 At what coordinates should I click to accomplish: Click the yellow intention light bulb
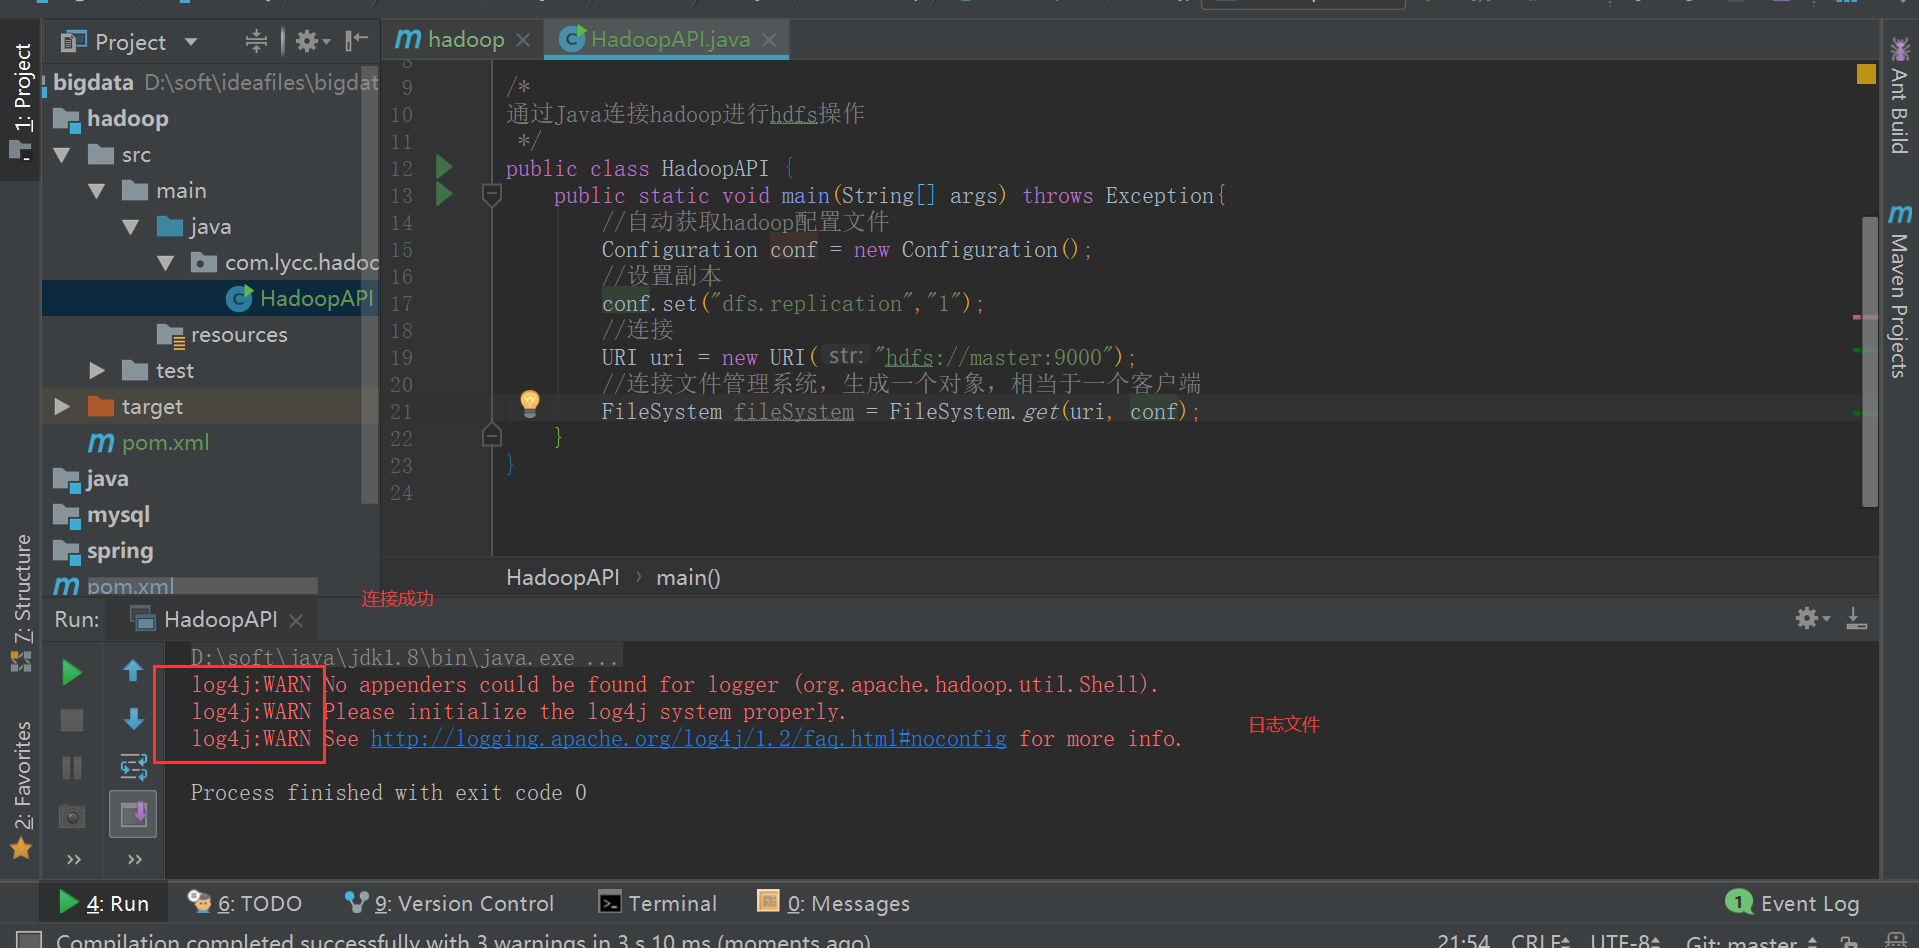click(x=530, y=403)
